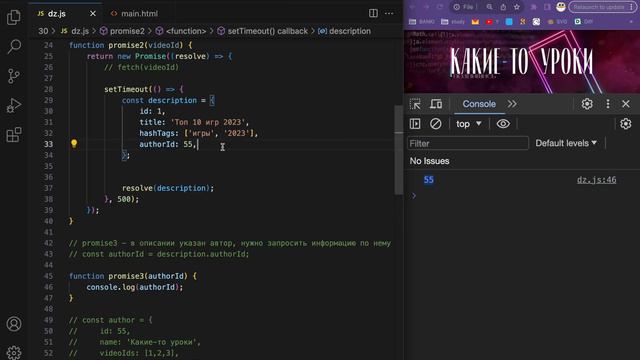Click breadcrumb folder 30

(43, 31)
